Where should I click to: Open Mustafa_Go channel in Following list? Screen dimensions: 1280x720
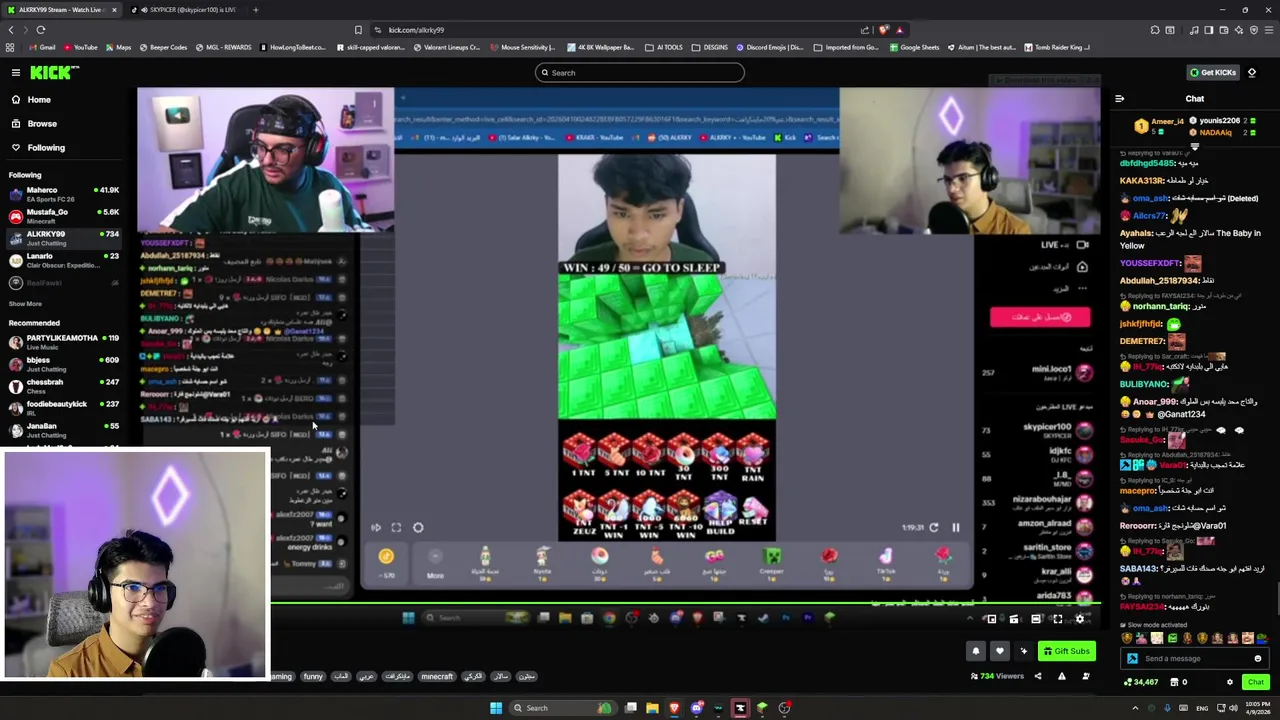(x=64, y=216)
